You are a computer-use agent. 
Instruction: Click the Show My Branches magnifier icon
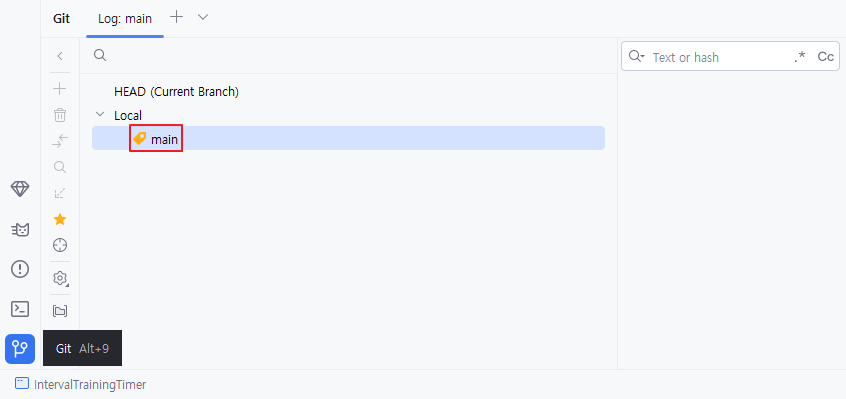pyautogui.click(x=60, y=167)
